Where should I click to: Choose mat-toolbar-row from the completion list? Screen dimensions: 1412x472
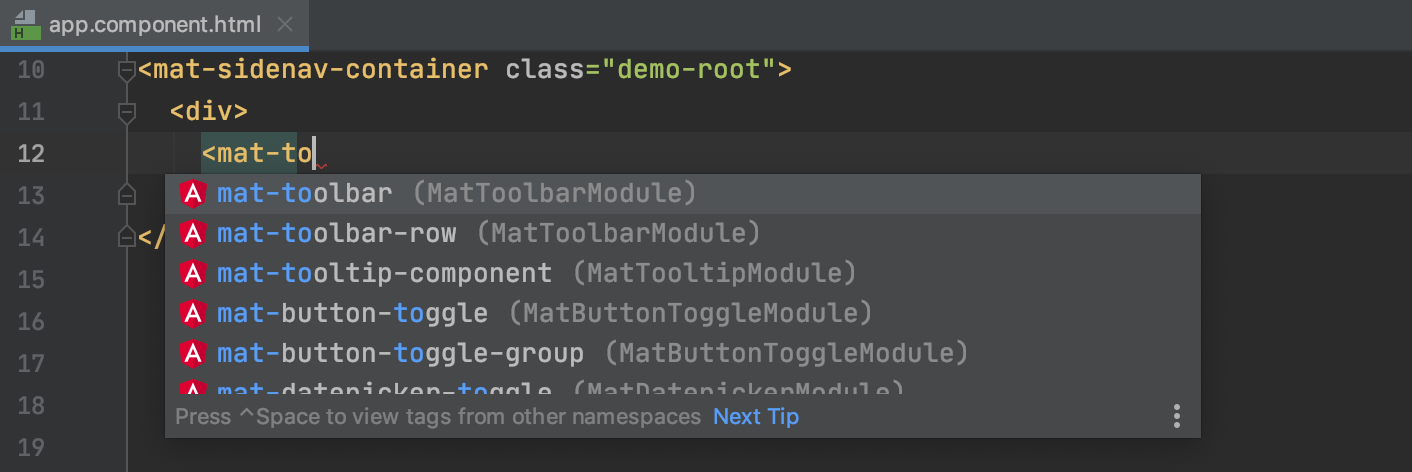pyautogui.click(x=336, y=233)
